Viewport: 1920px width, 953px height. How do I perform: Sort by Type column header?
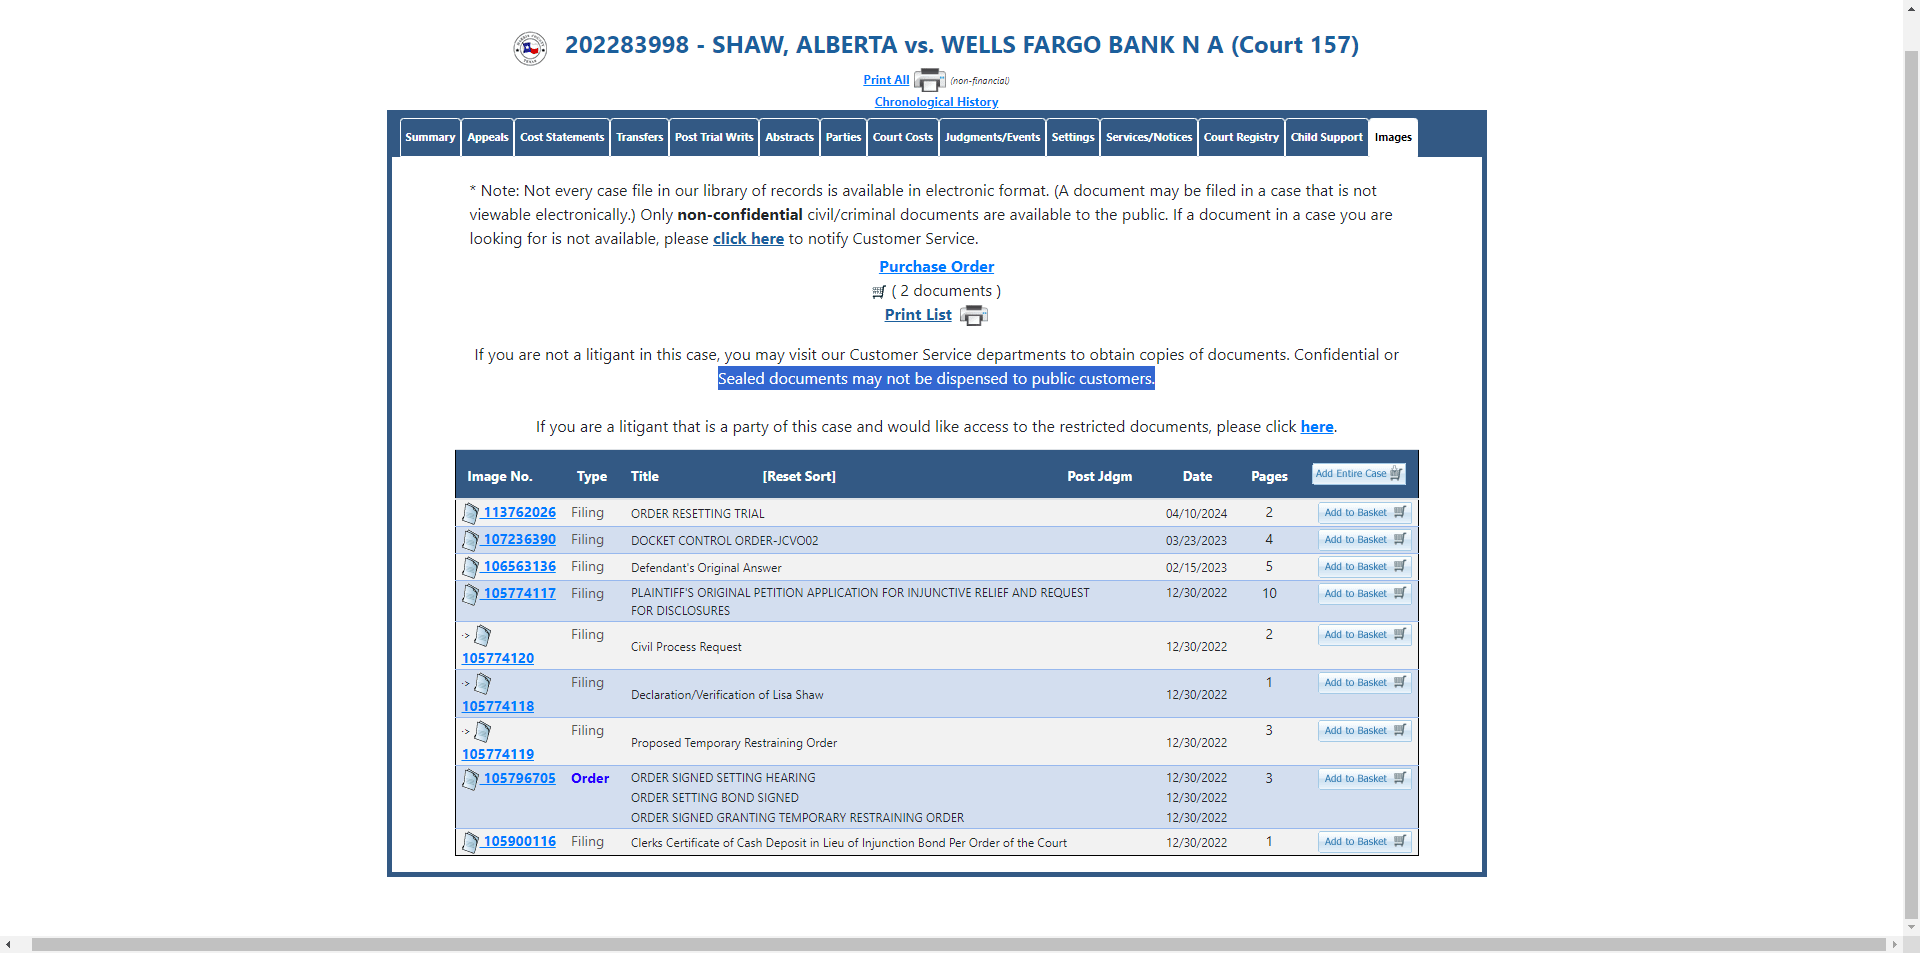click(x=591, y=477)
